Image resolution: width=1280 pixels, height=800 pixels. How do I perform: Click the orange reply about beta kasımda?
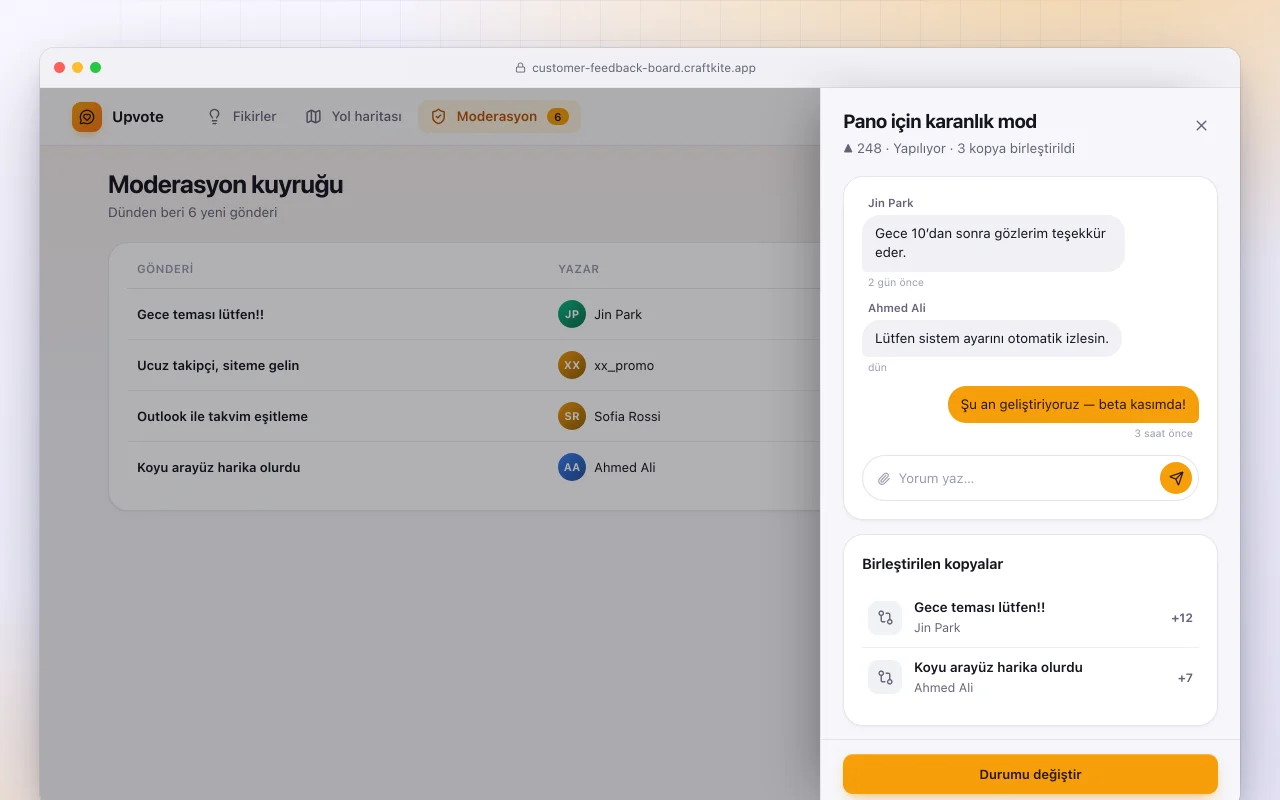(x=1073, y=404)
